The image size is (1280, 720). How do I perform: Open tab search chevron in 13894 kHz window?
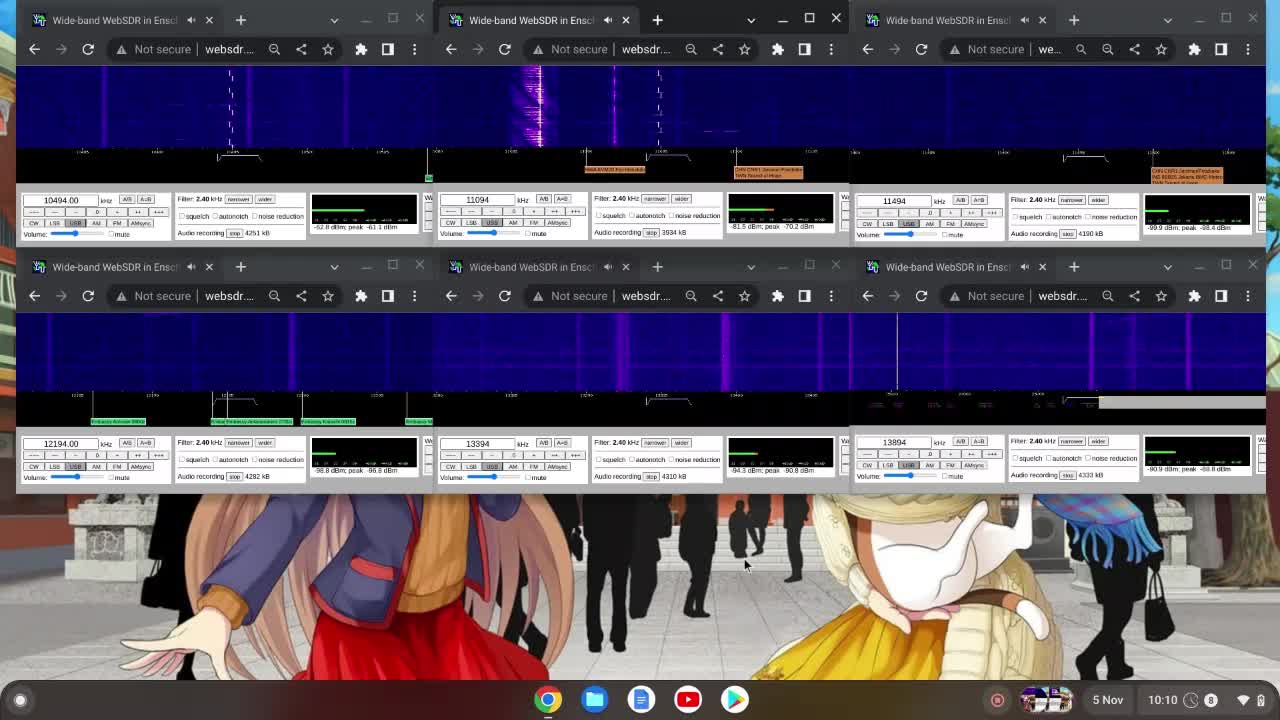[1167, 267]
